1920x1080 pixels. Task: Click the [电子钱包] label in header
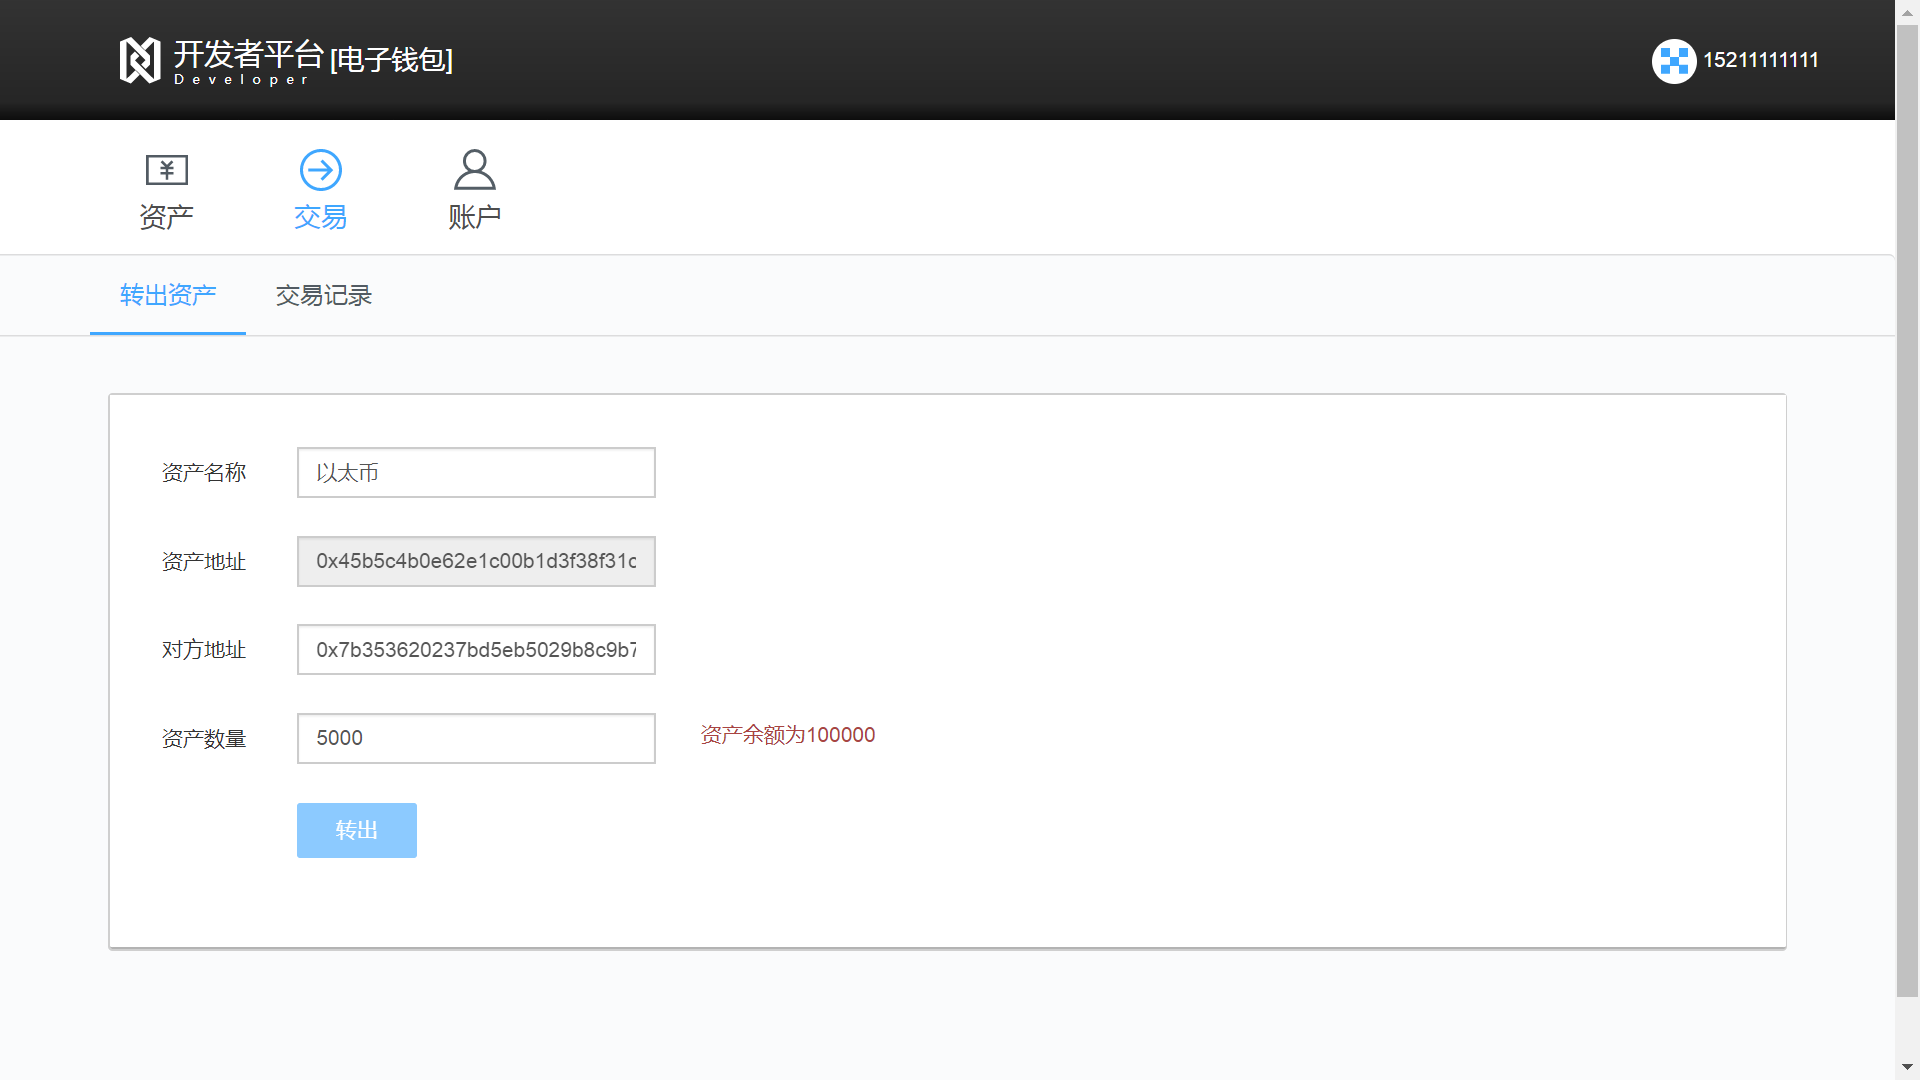pyautogui.click(x=392, y=60)
